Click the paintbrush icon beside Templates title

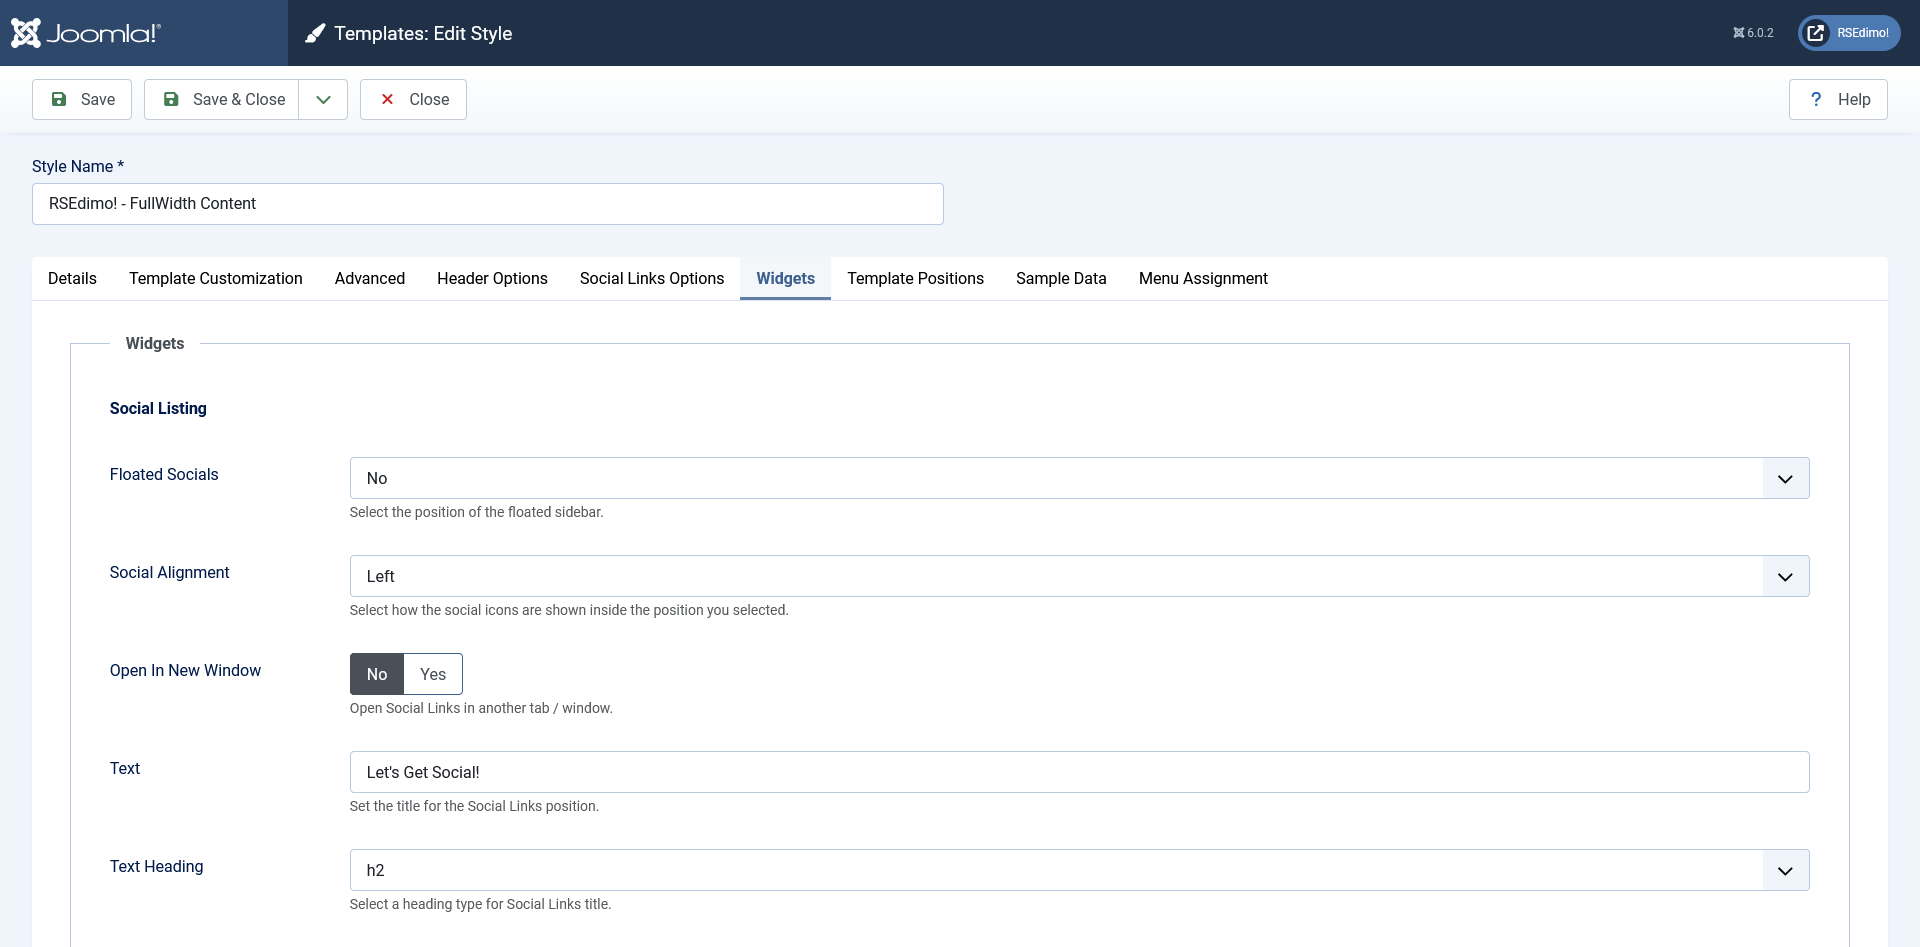[x=315, y=34]
